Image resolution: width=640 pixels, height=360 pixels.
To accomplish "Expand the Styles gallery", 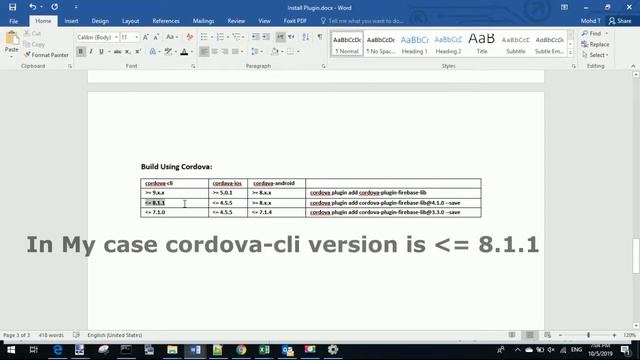I will click(x=571, y=53).
